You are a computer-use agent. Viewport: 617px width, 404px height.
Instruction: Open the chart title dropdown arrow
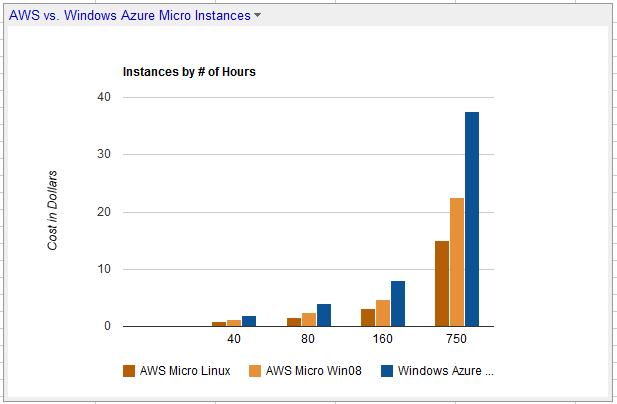click(x=257, y=15)
